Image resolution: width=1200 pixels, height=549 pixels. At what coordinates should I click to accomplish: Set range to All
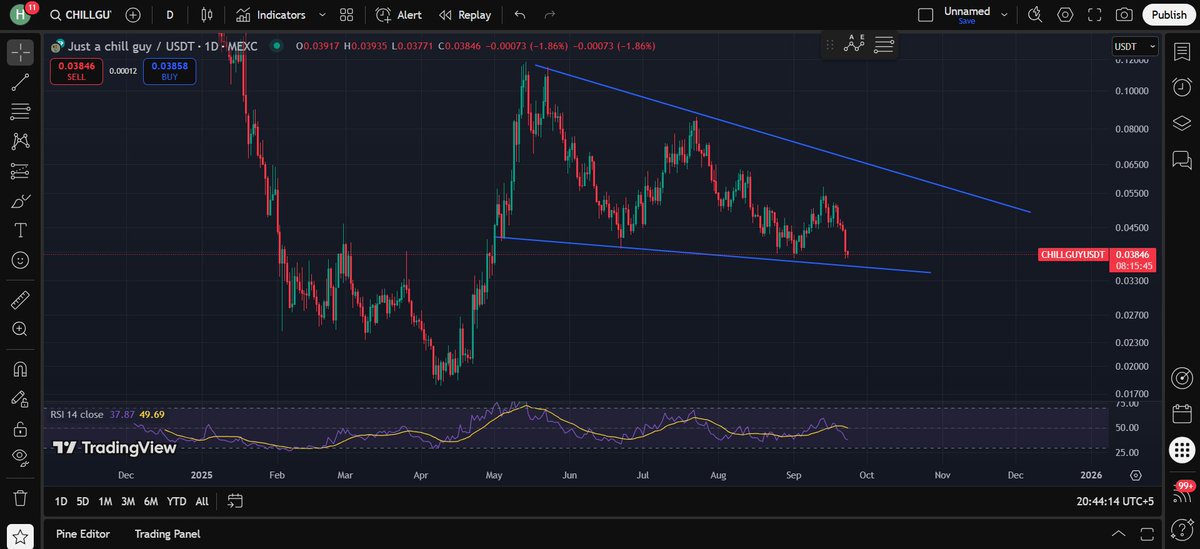click(x=202, y=501)
